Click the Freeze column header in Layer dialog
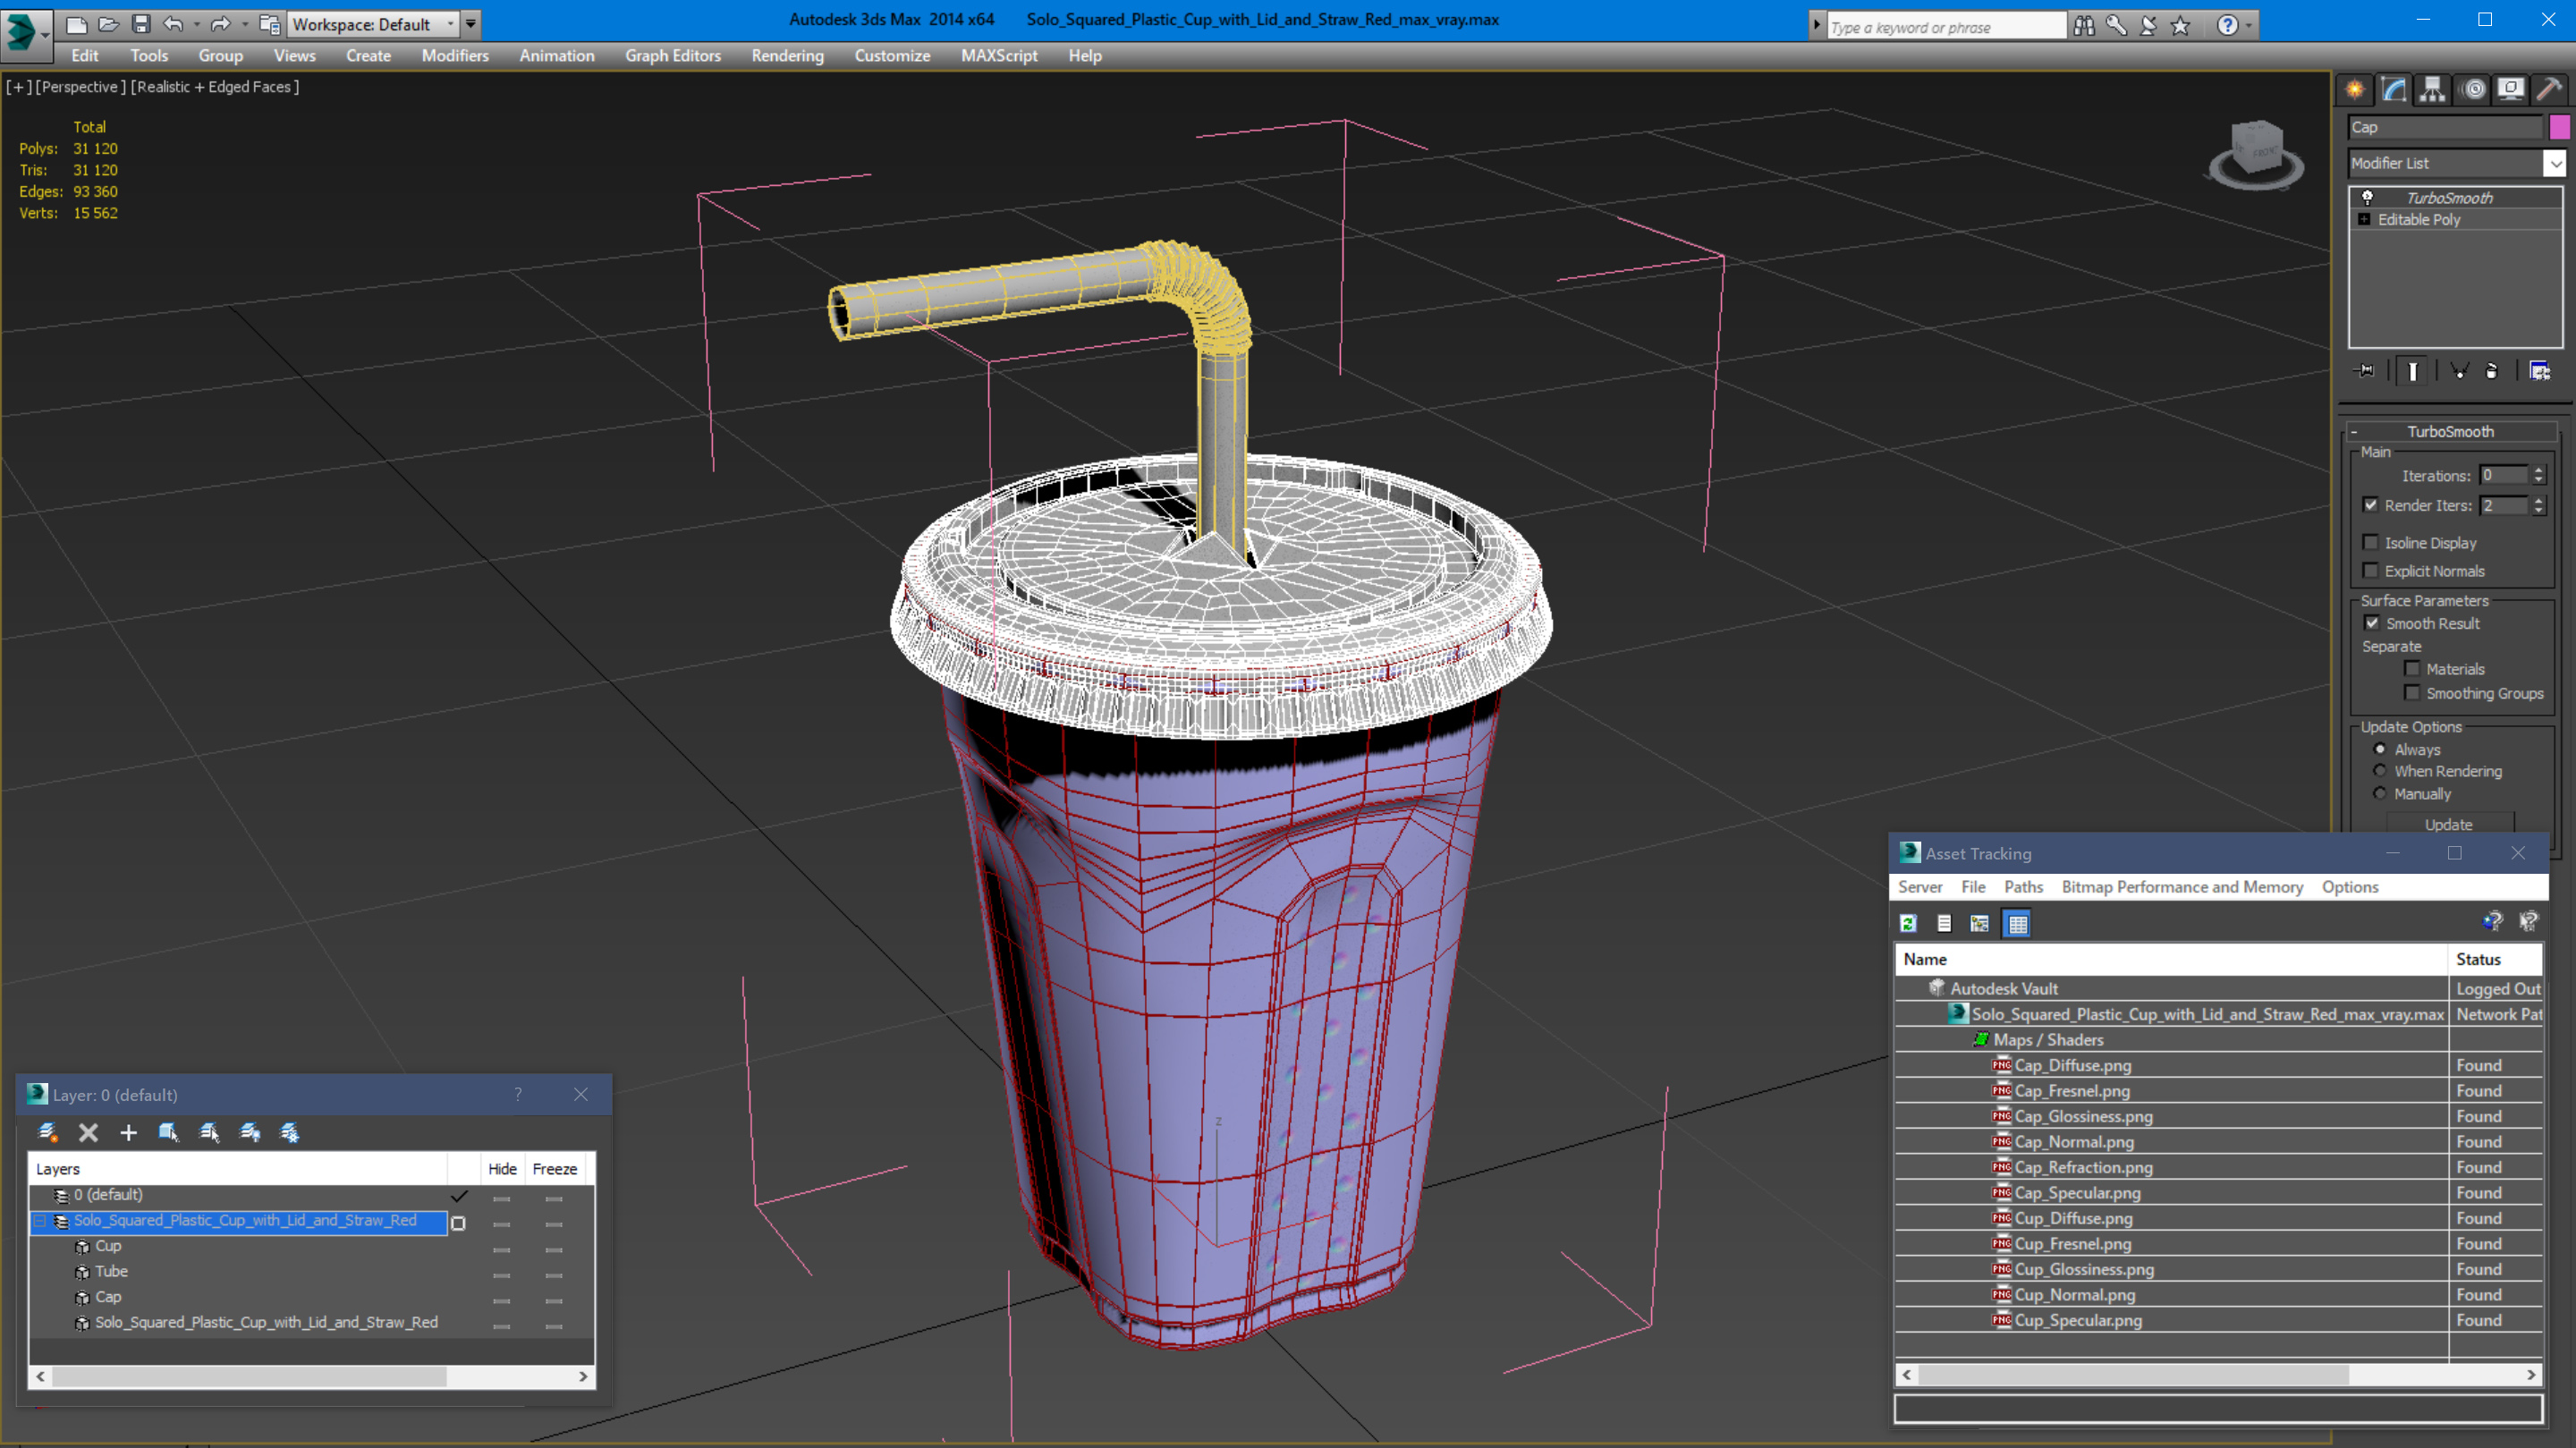The width and height of the screenshot is (2576, 1448). tap(554, 1169)
